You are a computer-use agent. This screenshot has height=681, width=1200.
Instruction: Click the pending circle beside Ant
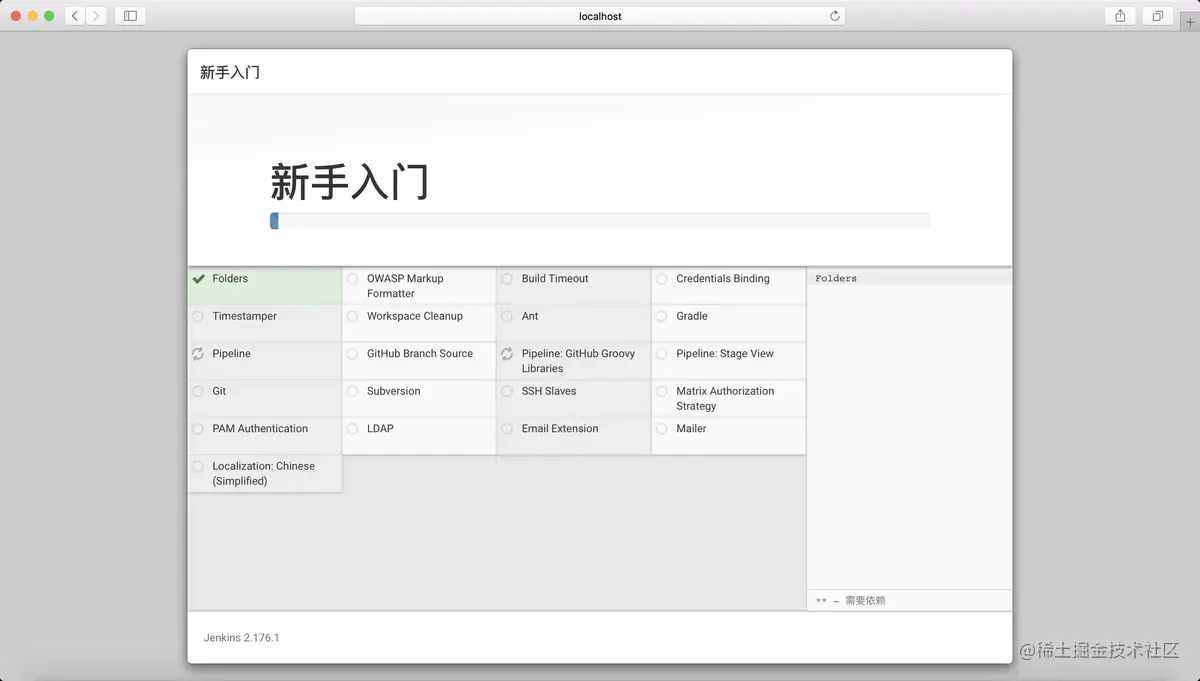point(507,316)
